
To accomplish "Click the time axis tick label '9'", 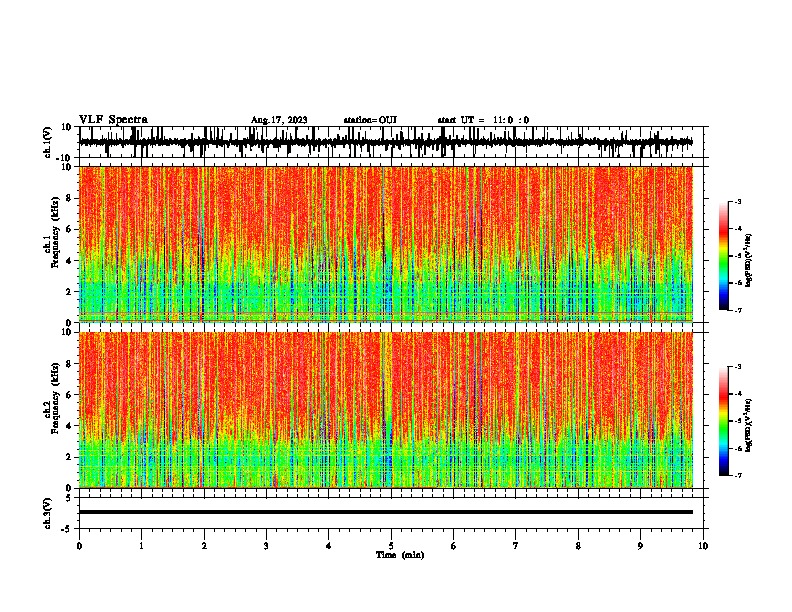I will [640, 546].
